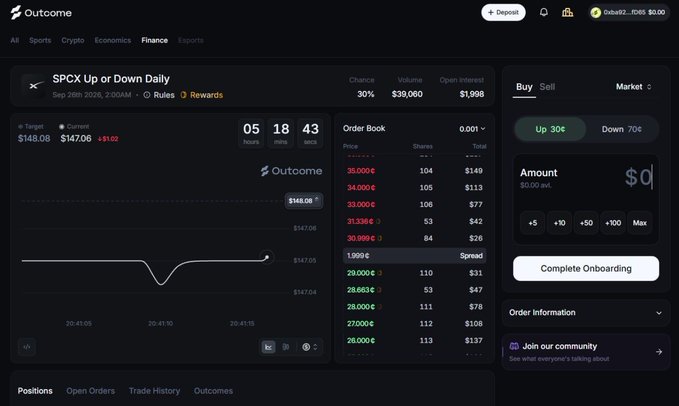This screenshot has width=679, height=406.
Task: Click the reward icon next to 29.000¢
Action: [x=379, y=273]
